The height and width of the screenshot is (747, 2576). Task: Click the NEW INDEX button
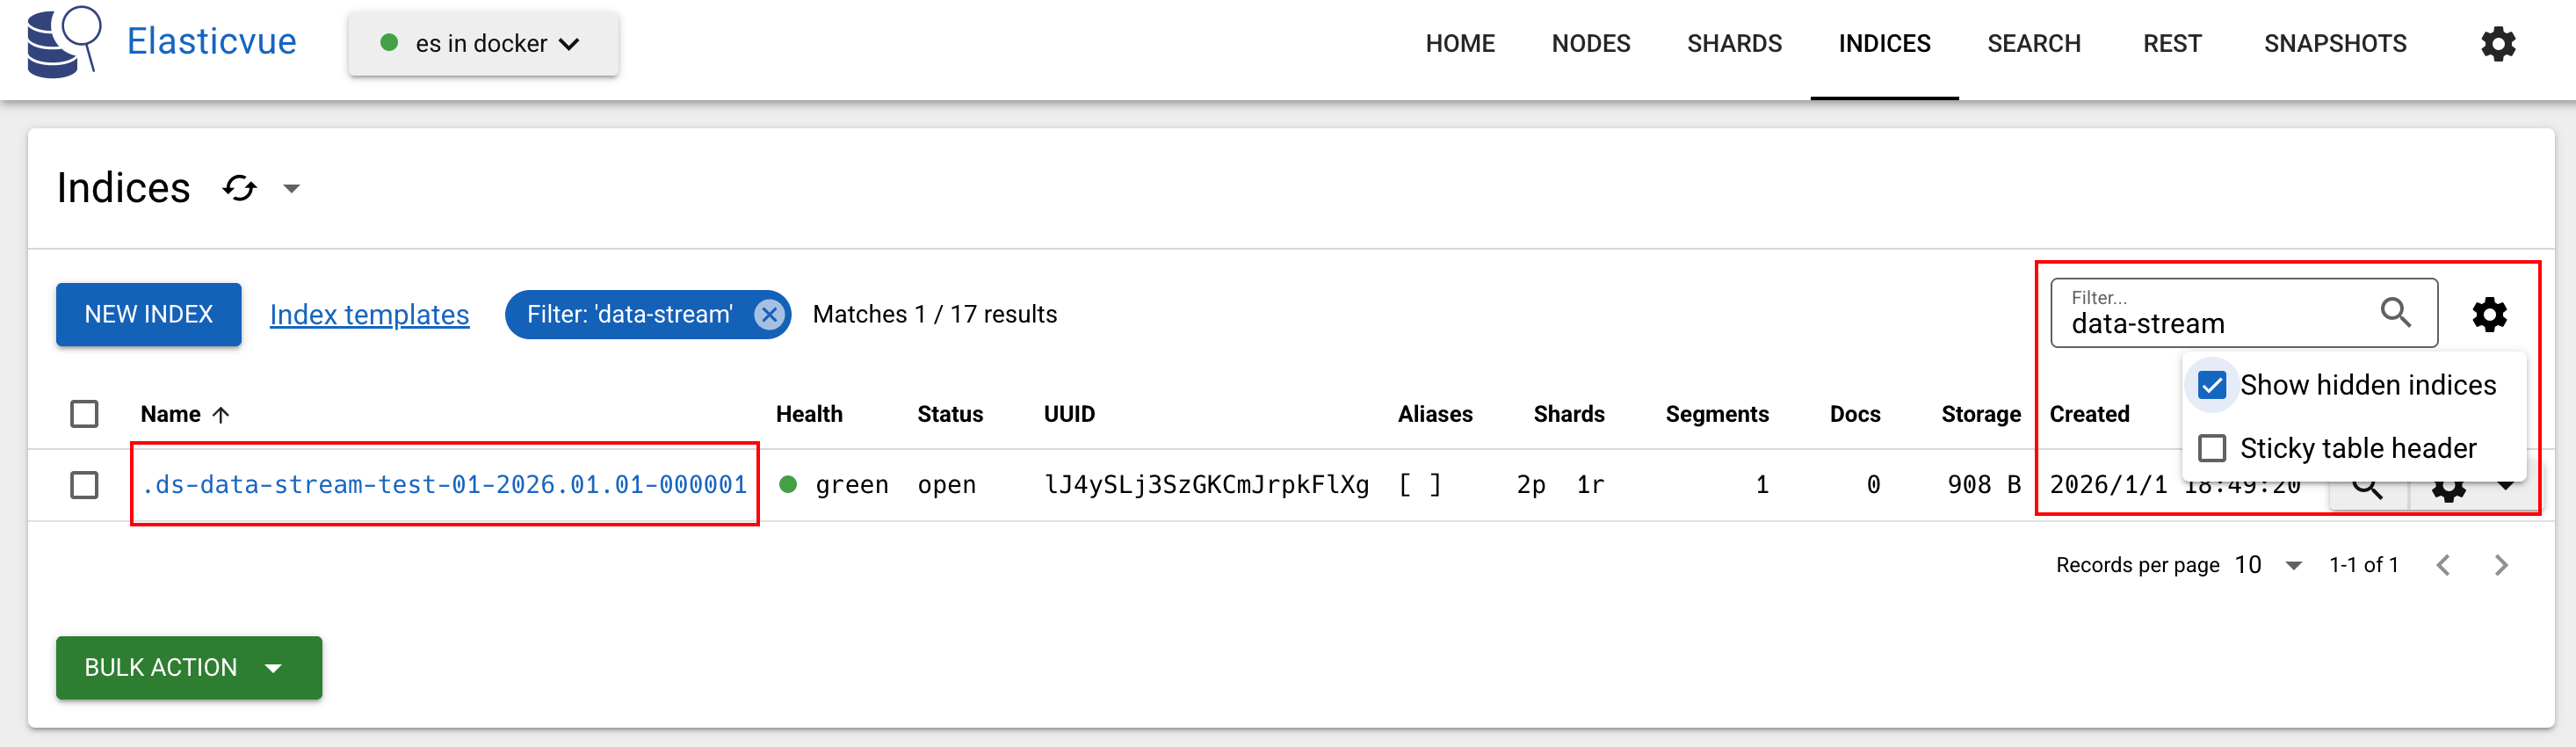[148, 314]
